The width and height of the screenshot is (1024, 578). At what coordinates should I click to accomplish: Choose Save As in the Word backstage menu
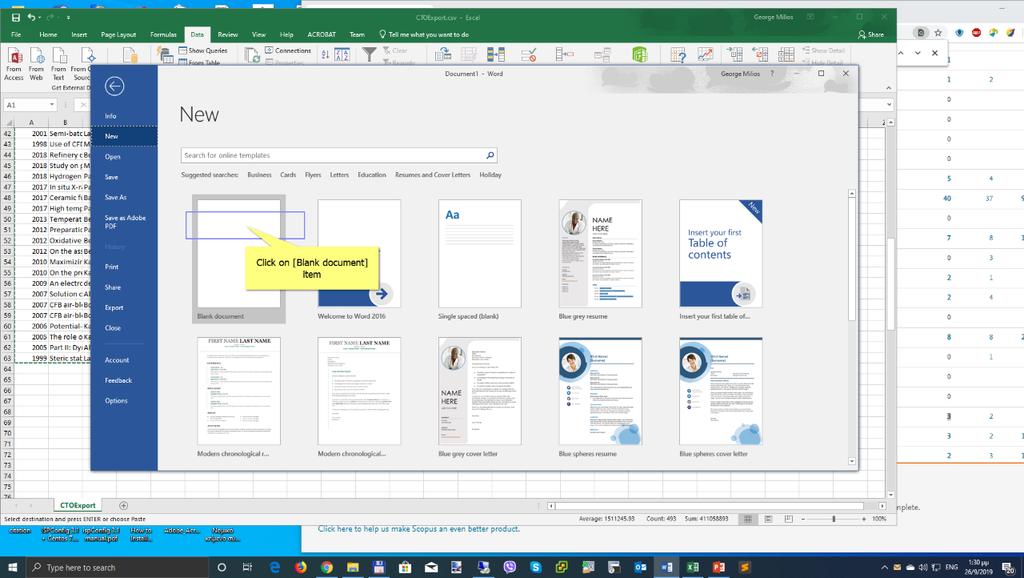[x=124, y=197]
